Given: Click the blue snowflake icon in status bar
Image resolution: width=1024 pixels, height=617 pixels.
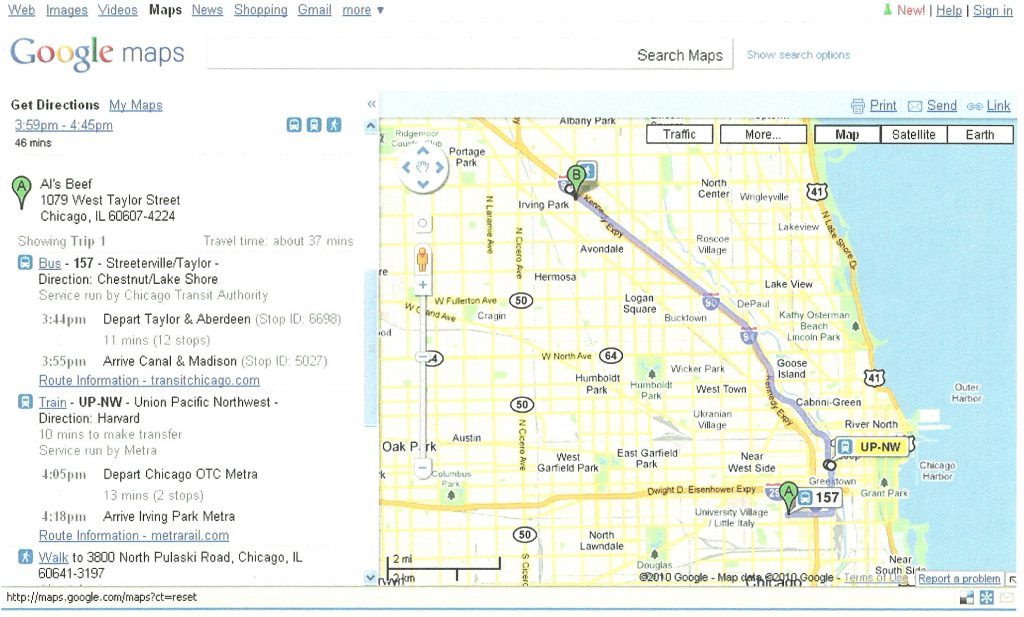Looking at the screenshot, I should (x=987, y=597).
